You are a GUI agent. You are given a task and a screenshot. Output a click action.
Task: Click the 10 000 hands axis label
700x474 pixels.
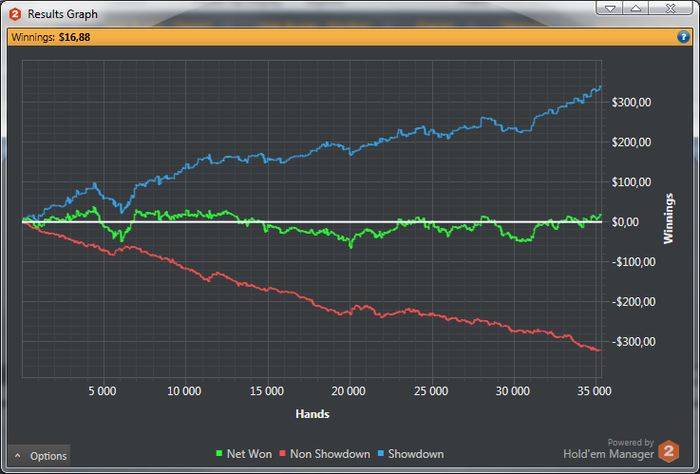[184, 391]
